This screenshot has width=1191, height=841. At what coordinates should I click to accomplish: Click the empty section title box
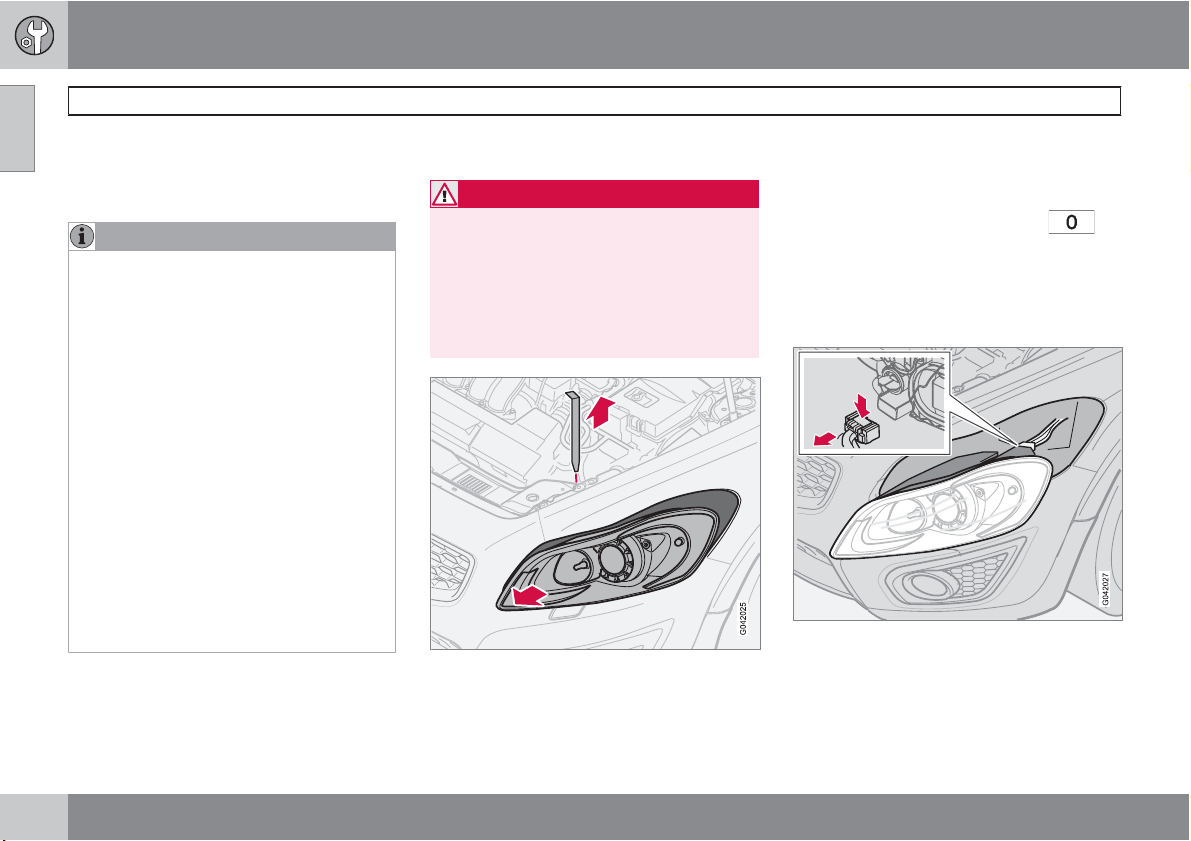click(594, 101)
